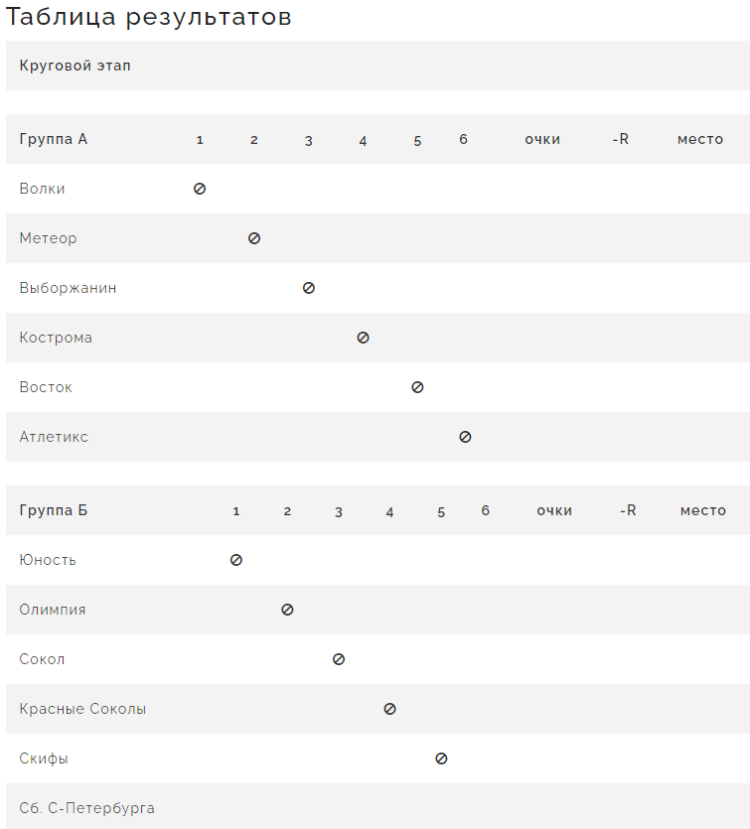The width and height of the screenshot is (750, 829).
Task: Click the blocked-cell icon in the Кострома row
Action: (363, 338)
